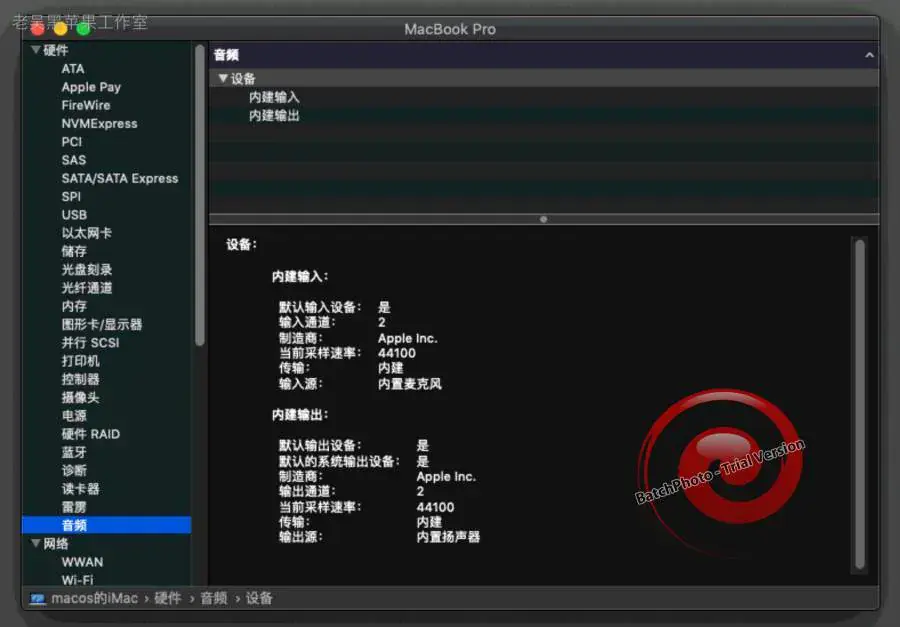The height and width of the screenshot is (627, 900).
Task: Click 设备 in the path bar
Action: pyautogui.click(x=259, y=598)
